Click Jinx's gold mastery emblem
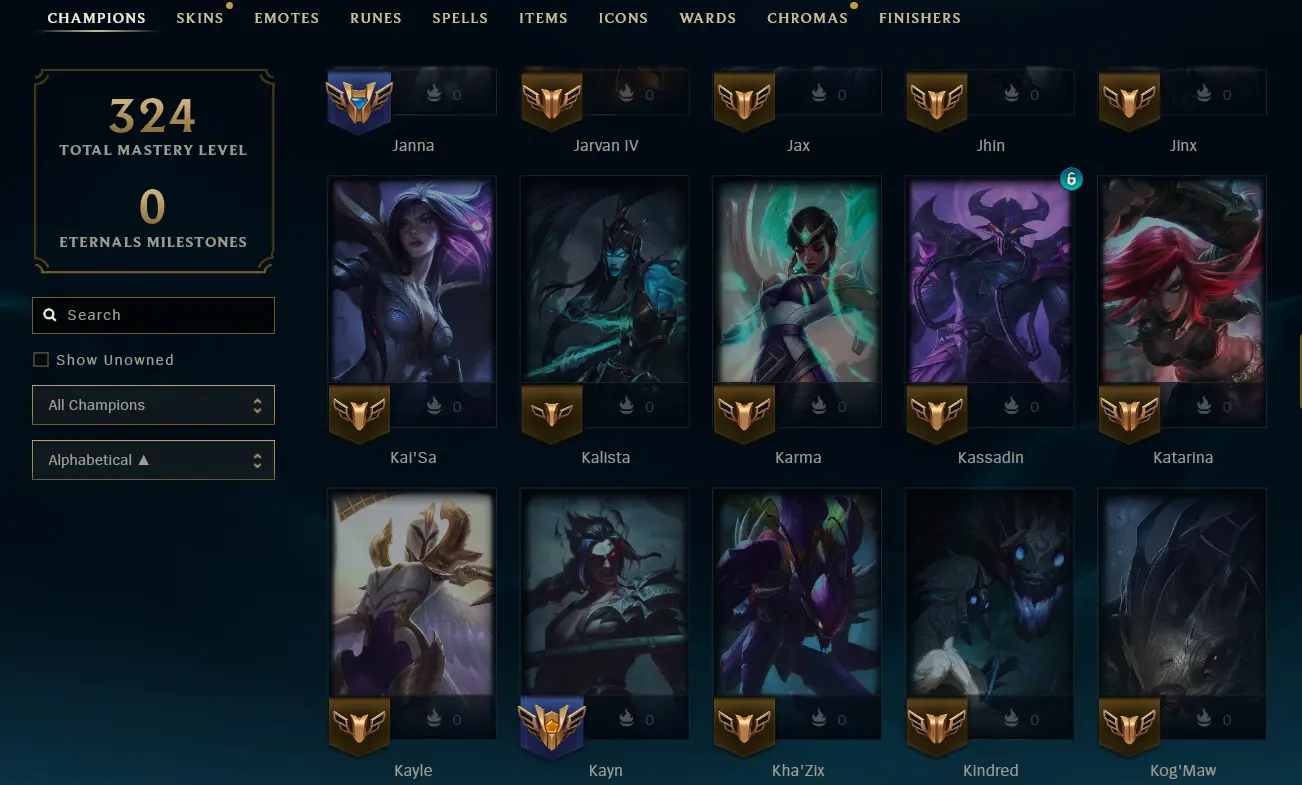 pos(1129,101)
